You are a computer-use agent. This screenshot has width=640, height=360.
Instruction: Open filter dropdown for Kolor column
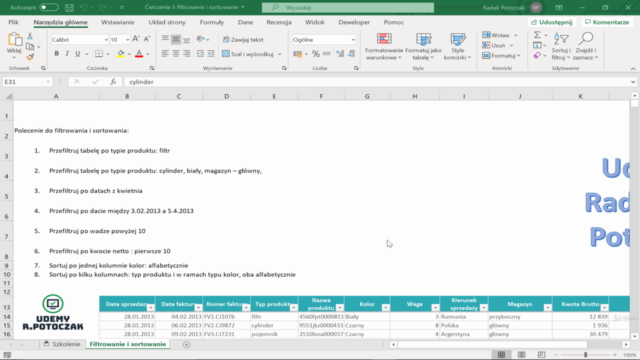pyautogui.click(x=385, y=308)
